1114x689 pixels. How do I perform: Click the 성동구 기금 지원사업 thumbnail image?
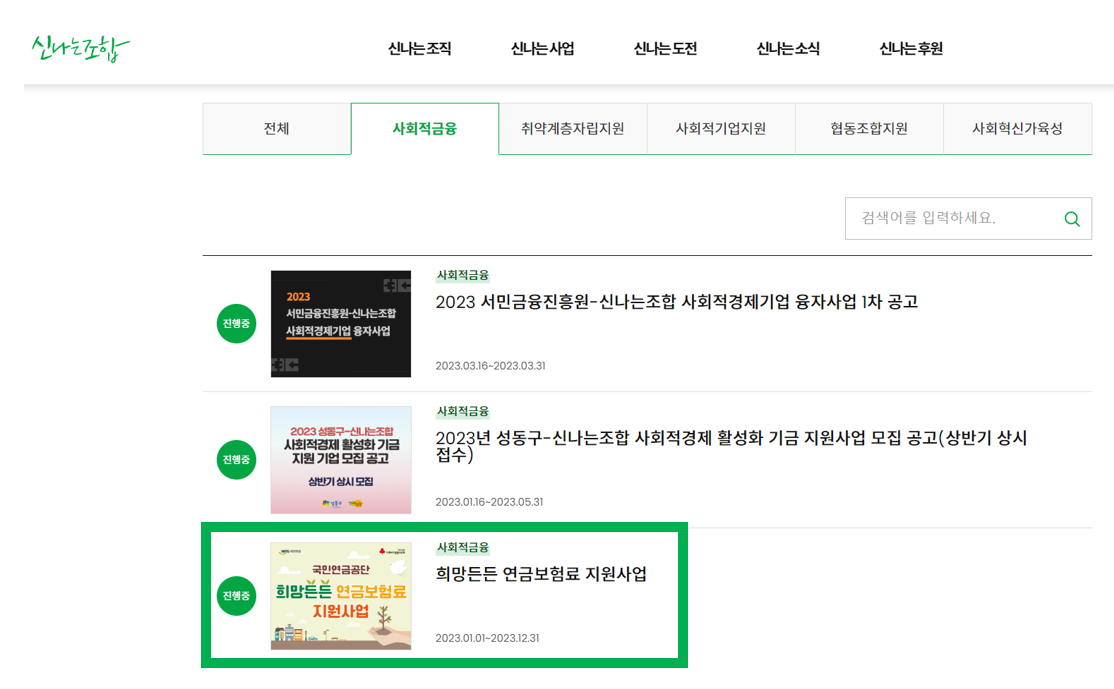(x=340, y=459)
